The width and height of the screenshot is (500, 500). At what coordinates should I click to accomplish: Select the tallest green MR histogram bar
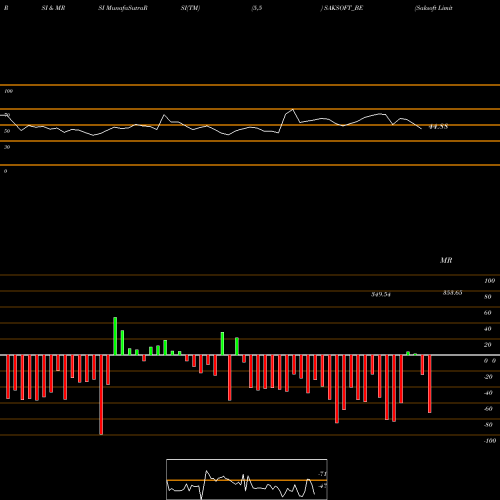click(x=115, y=336)
